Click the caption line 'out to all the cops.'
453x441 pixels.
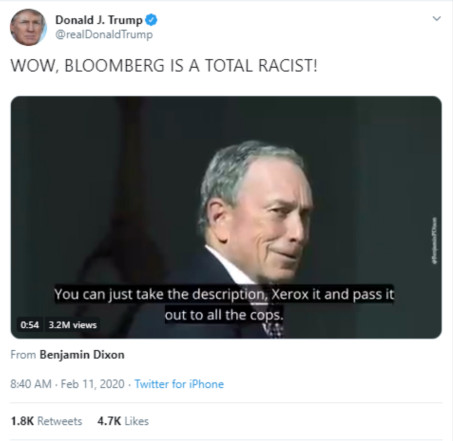[224, 315]
